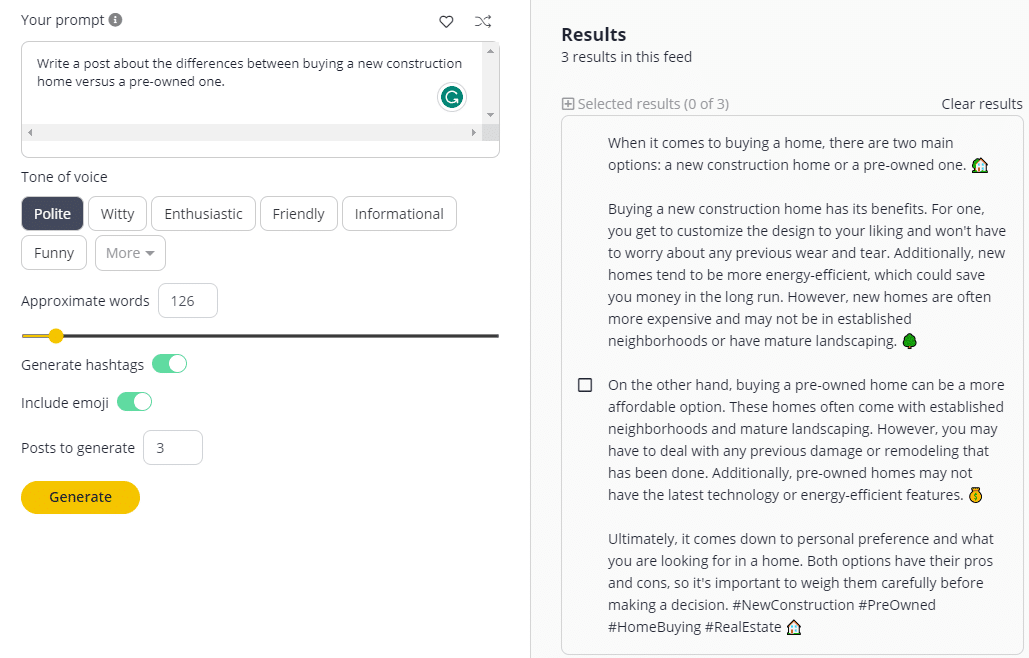
Task: Turn off the Include emoji toggle
Action: (134, 400)
